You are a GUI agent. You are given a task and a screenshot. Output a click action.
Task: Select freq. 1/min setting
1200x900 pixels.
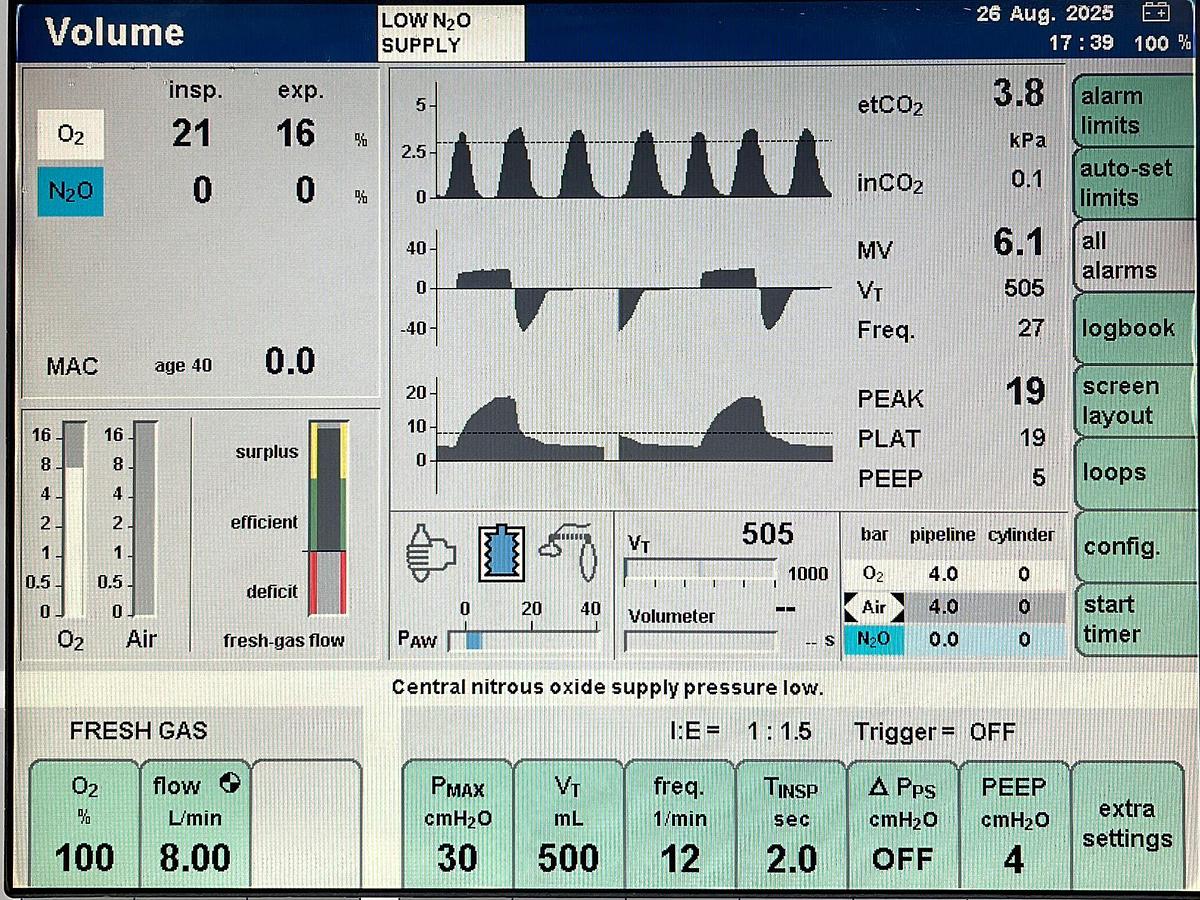pos(679,823)
